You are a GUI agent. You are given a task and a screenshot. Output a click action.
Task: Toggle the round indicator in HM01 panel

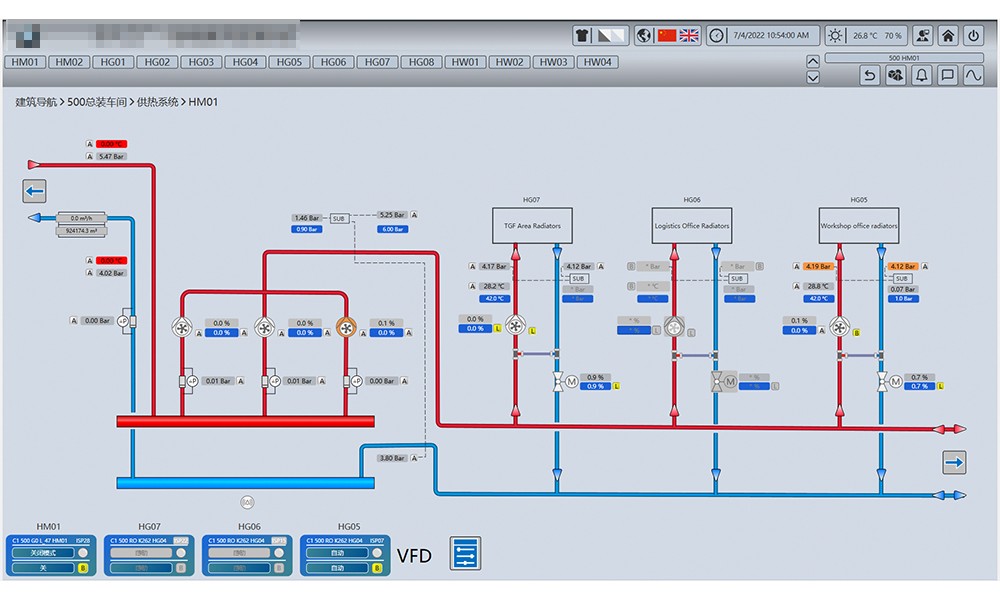[x=83, y=553]
